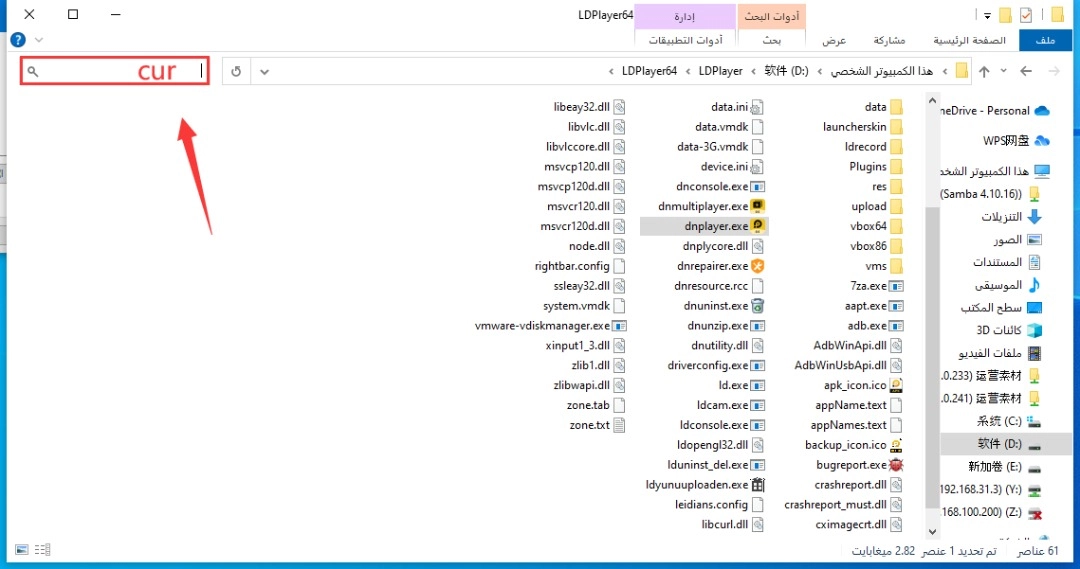
Task: Open recent locations dropdown near back arrow
Action: 1004,71
